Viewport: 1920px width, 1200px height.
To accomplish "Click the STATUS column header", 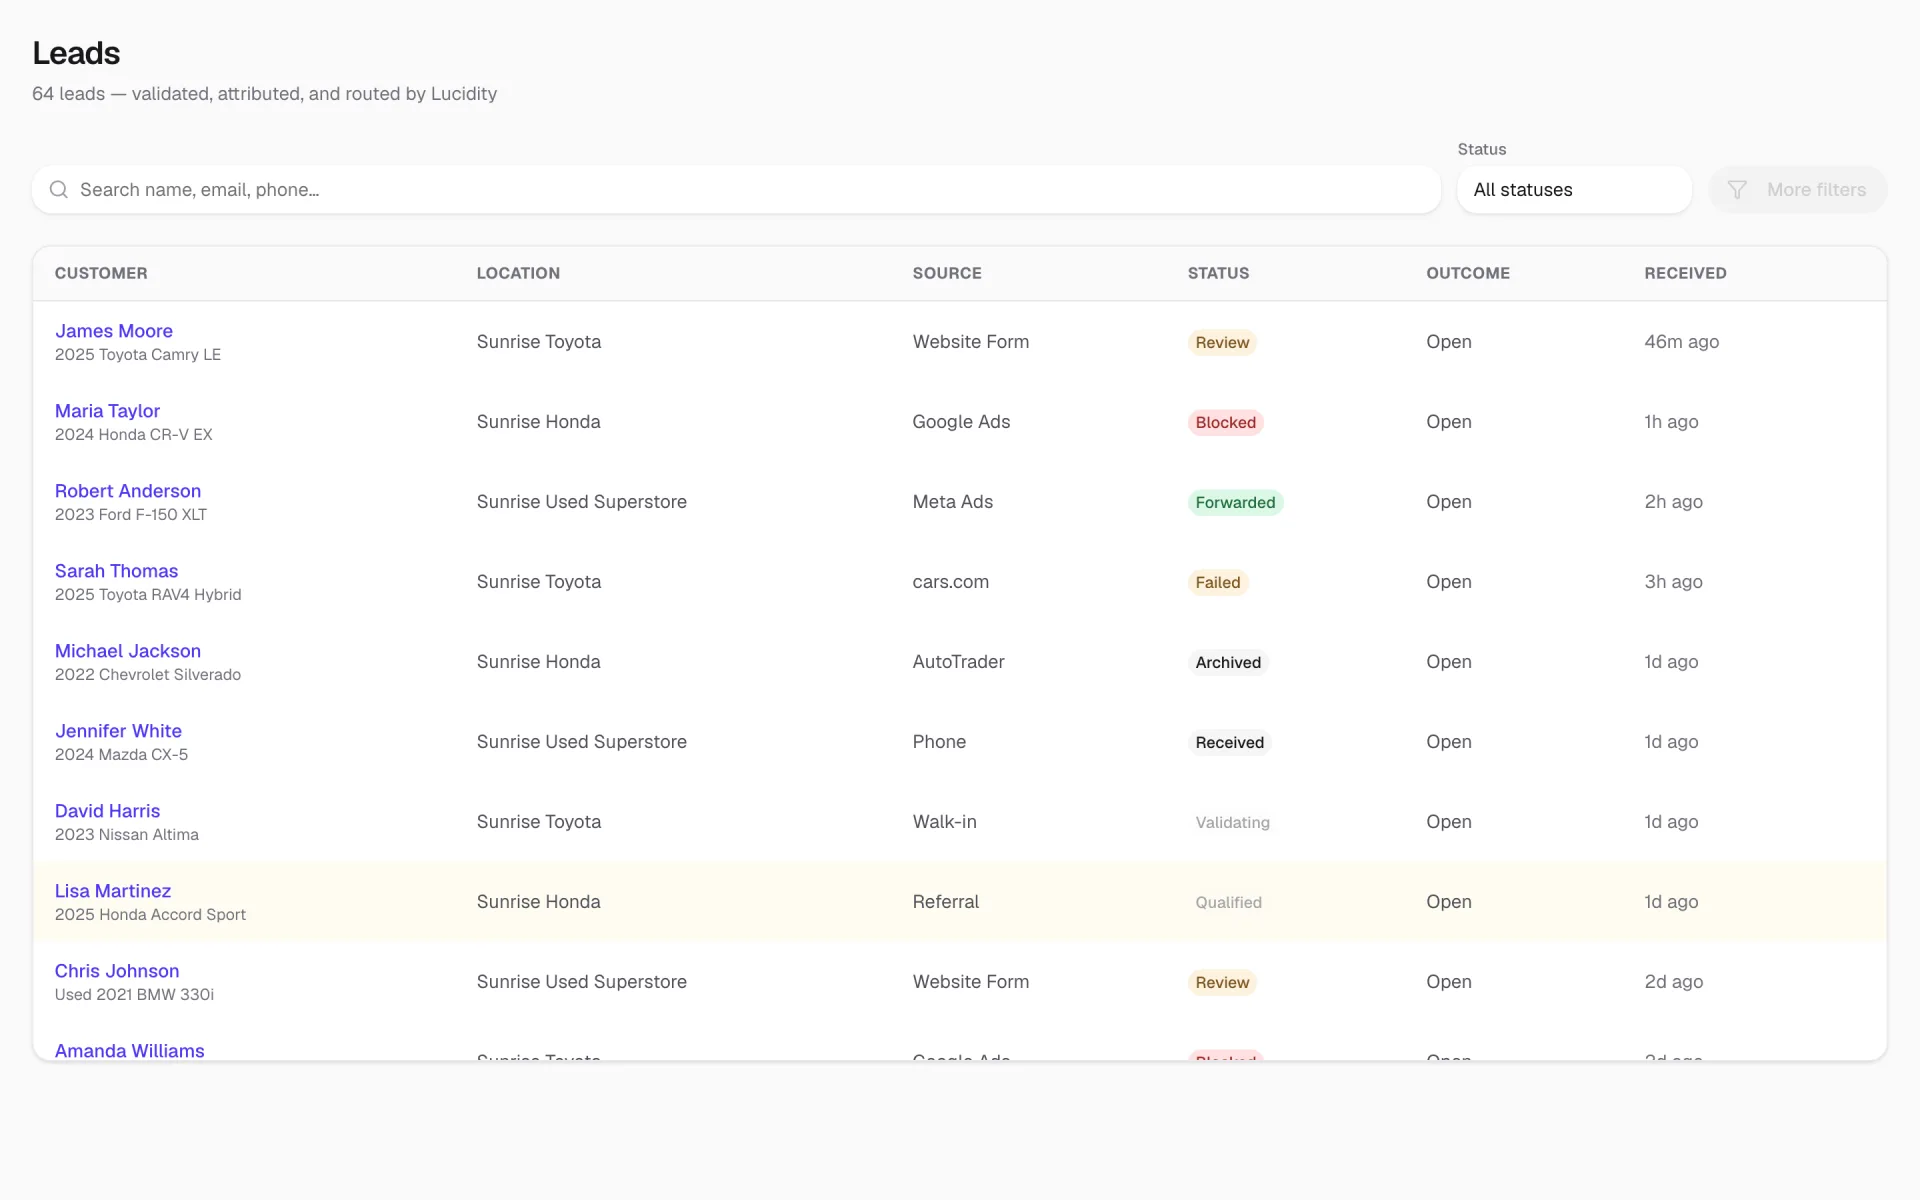I will pyautogui.click(x=1218, y=273).
